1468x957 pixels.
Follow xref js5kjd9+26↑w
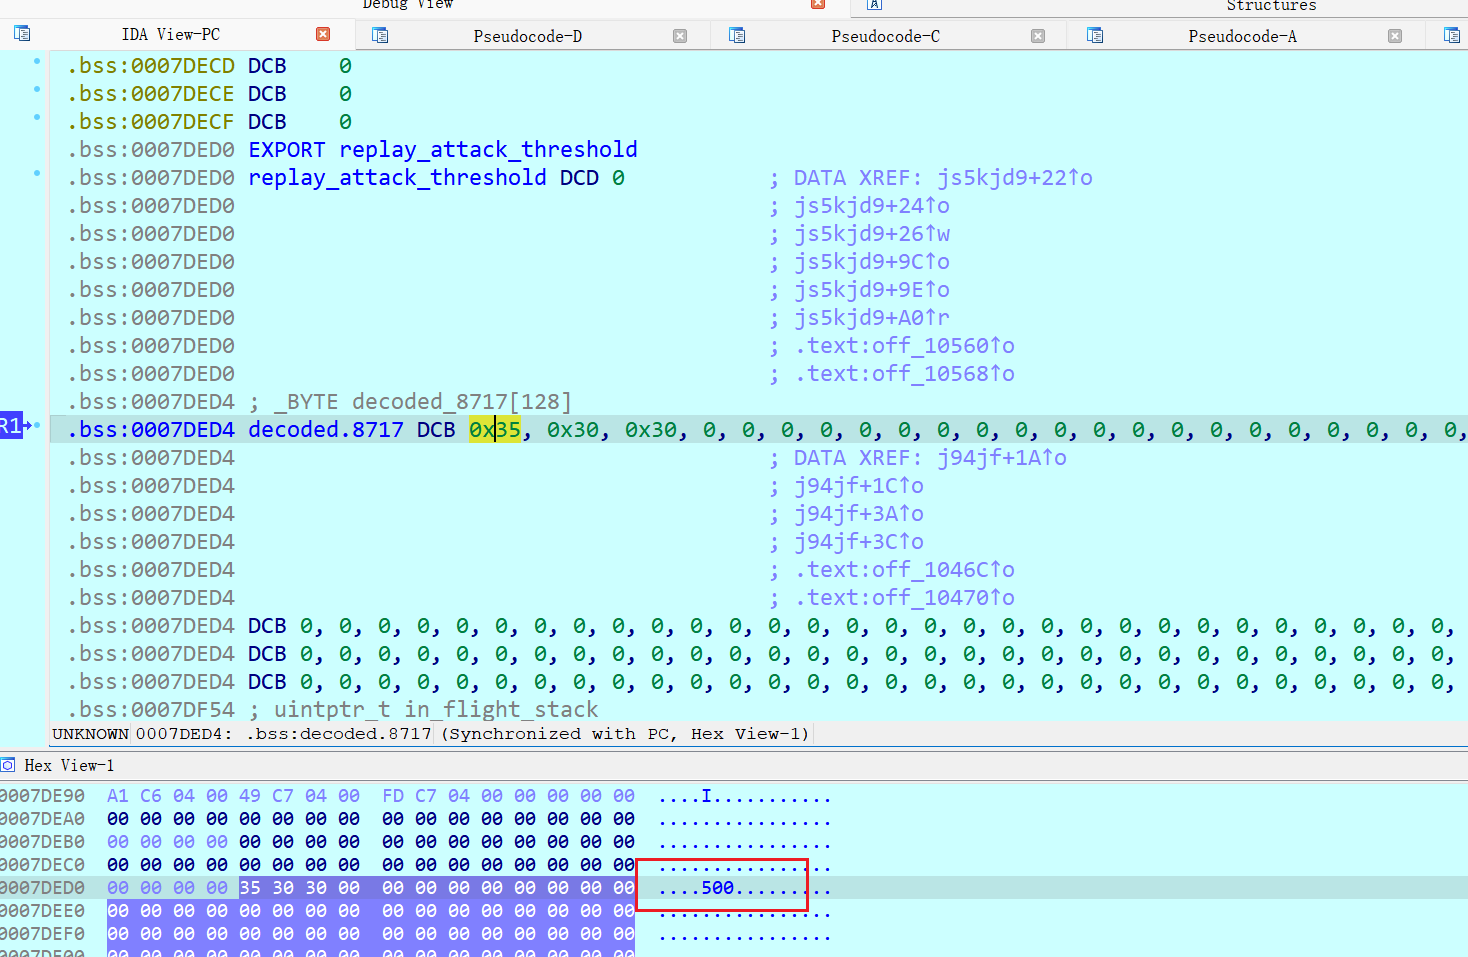tap(872, 234)
